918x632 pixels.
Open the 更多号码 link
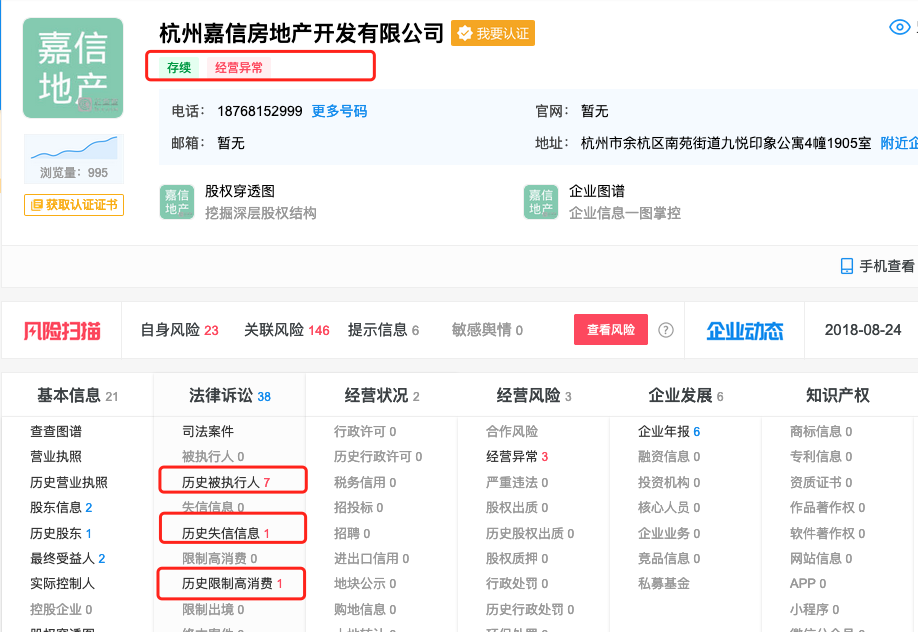339,111
